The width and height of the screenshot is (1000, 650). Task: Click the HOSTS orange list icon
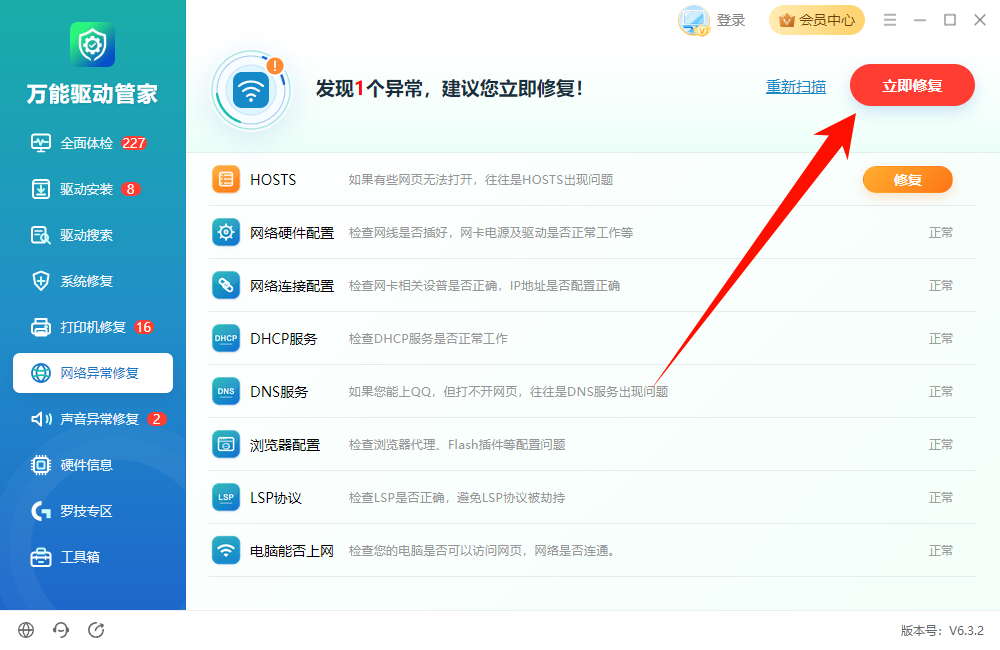click(x=226, y=179)
